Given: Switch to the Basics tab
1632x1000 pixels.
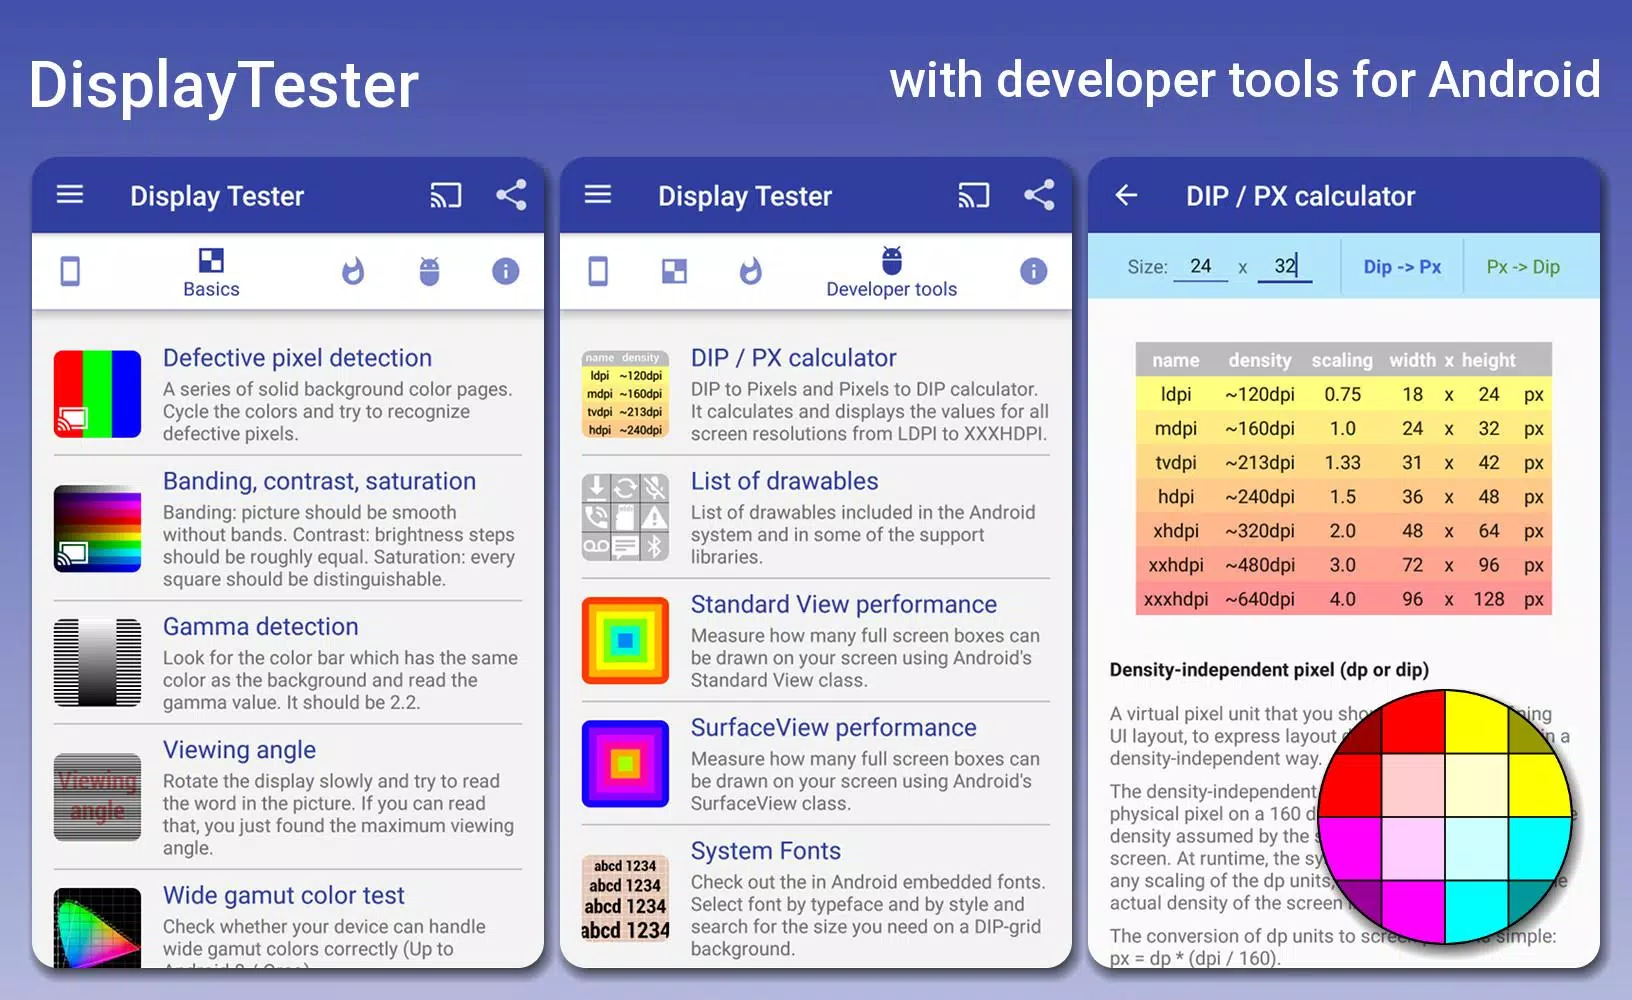Looking at the screenshot, I should [211, 273].
